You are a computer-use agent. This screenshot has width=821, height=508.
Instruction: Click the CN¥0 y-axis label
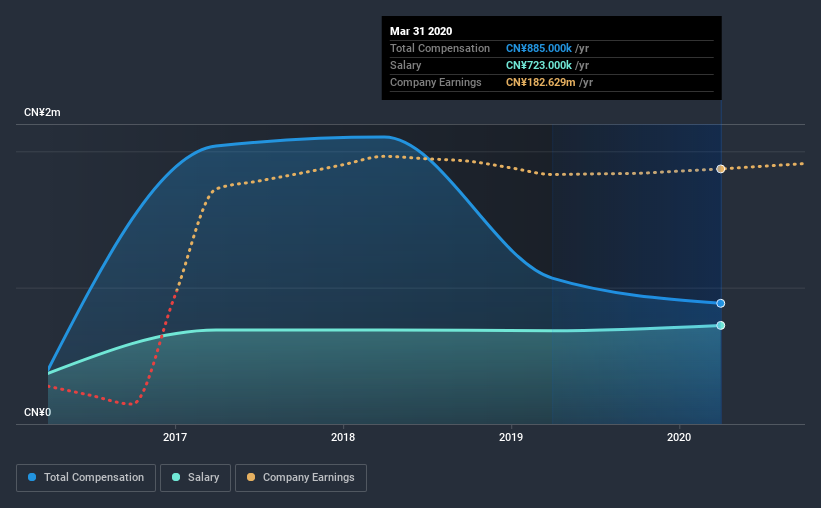(38, 413)
